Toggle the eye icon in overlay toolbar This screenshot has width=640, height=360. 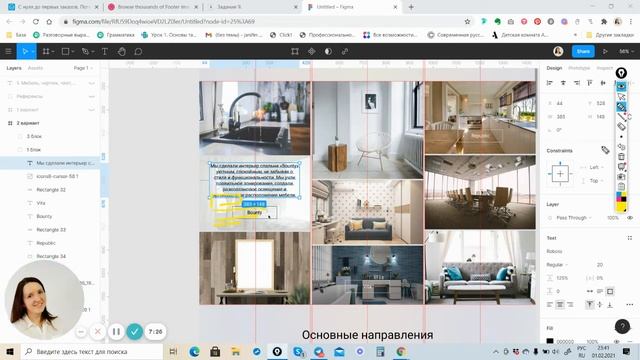click(x=621, y=87)
